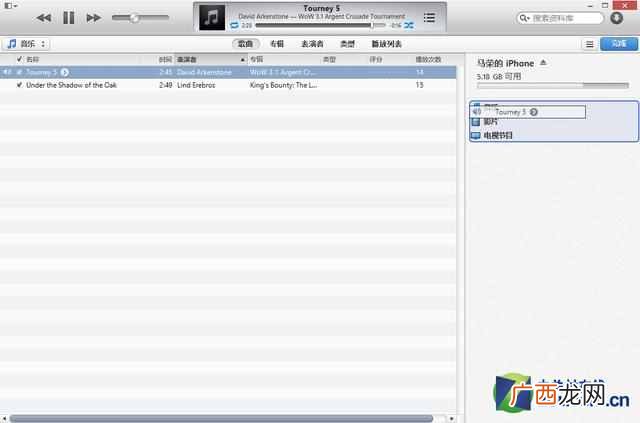Click the speaker icon on Tourney 5 row
Screen dimensions: 640x423
(x=7, y=72)
